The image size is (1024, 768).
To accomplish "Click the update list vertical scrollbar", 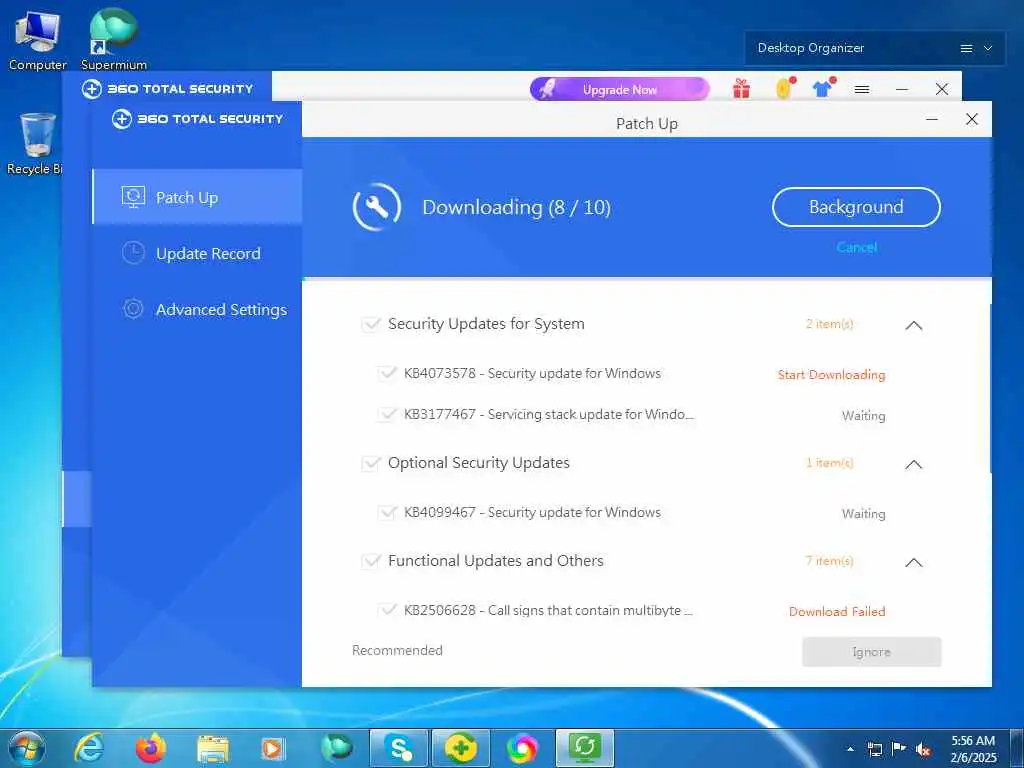I will tap(989, 388).
